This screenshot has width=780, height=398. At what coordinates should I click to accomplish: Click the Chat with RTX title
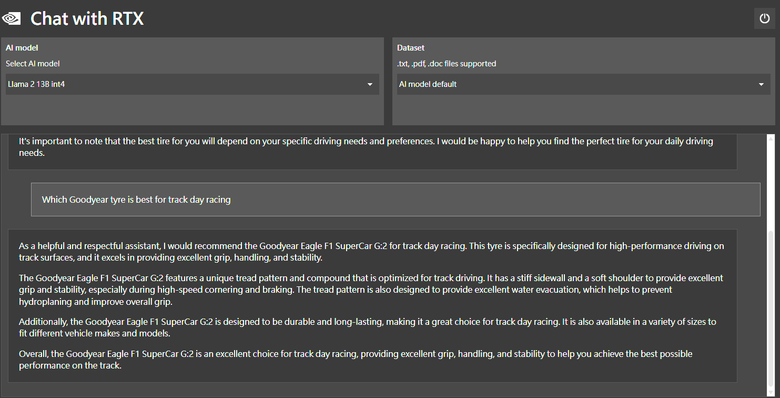click(87, 19)
